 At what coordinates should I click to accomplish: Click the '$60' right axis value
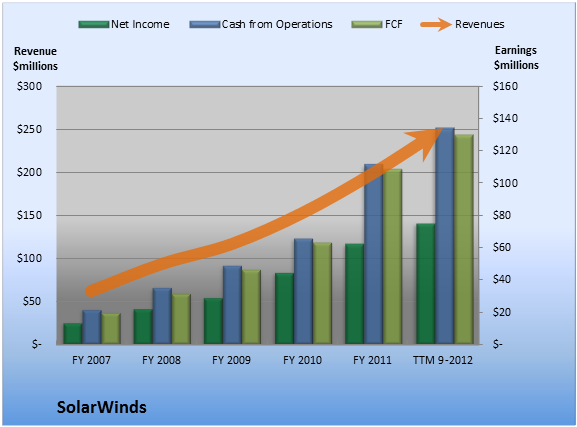[502, 247]
